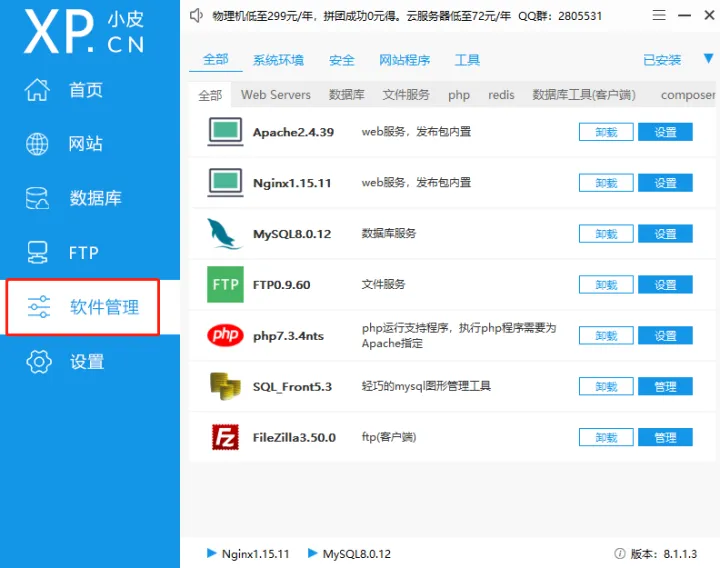The height and width of the screenshot is (568, 720).
Task: Switch to the 全部 main tab
Action: [216, 60]
